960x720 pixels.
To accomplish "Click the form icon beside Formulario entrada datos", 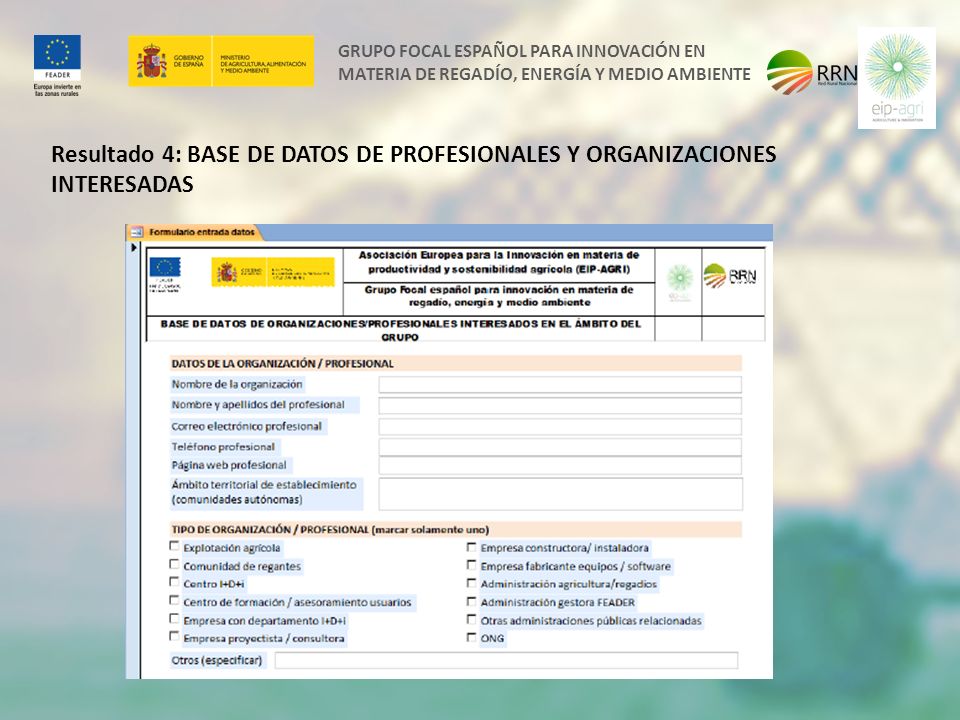I will (x=137, y=232).
